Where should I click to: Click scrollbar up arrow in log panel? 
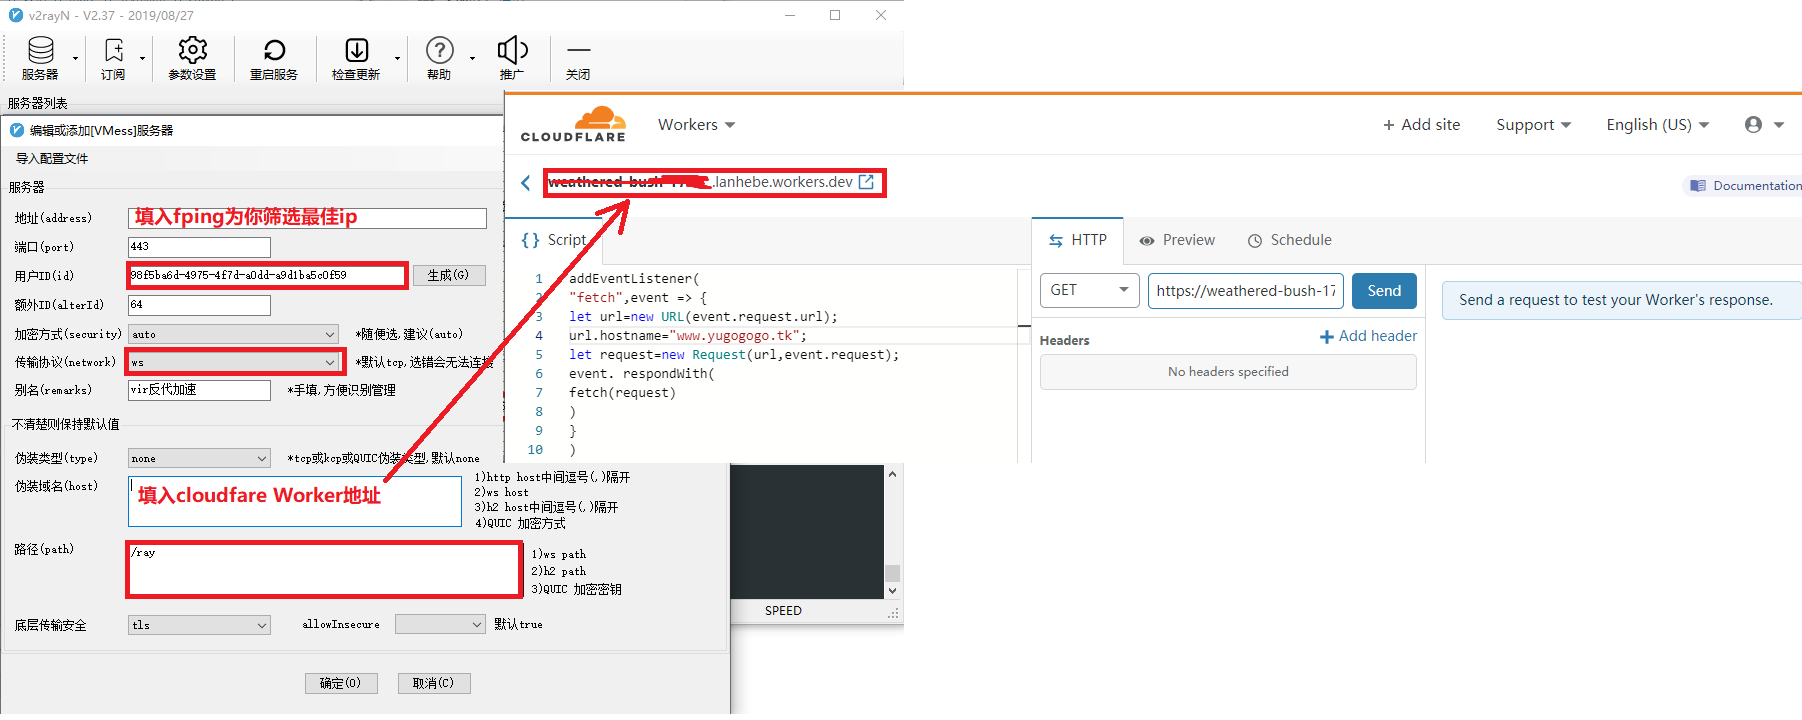click(892, 474)
